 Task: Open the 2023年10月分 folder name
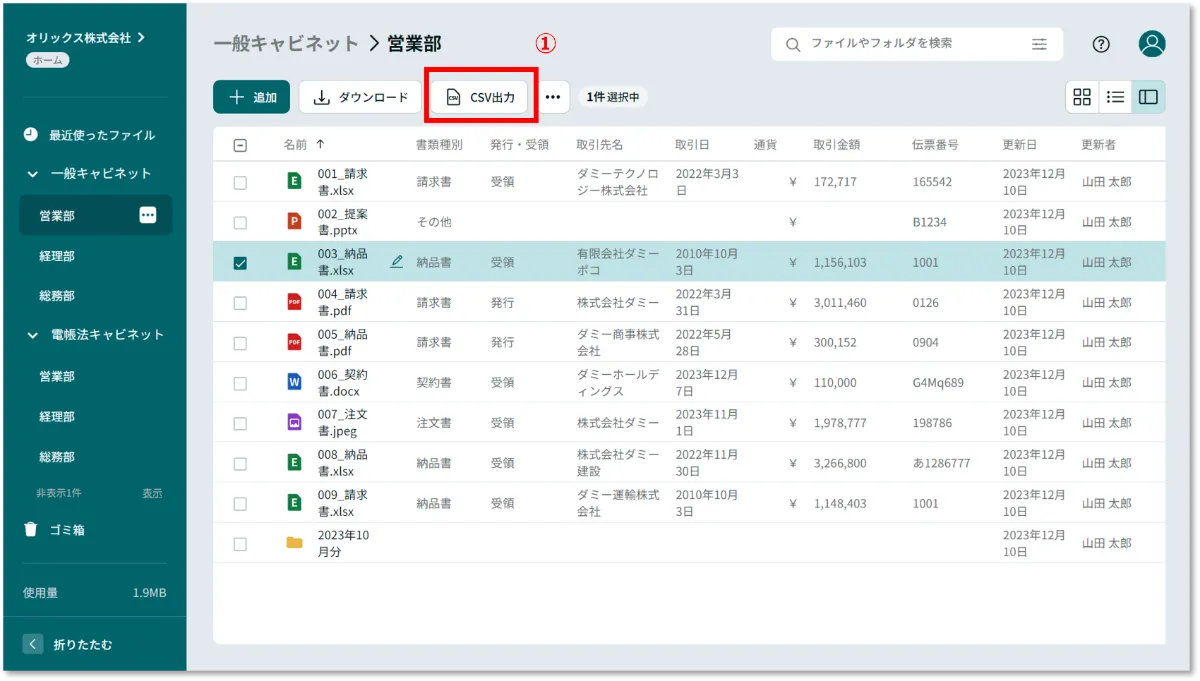pyautogui.click(x=343, y=543)
